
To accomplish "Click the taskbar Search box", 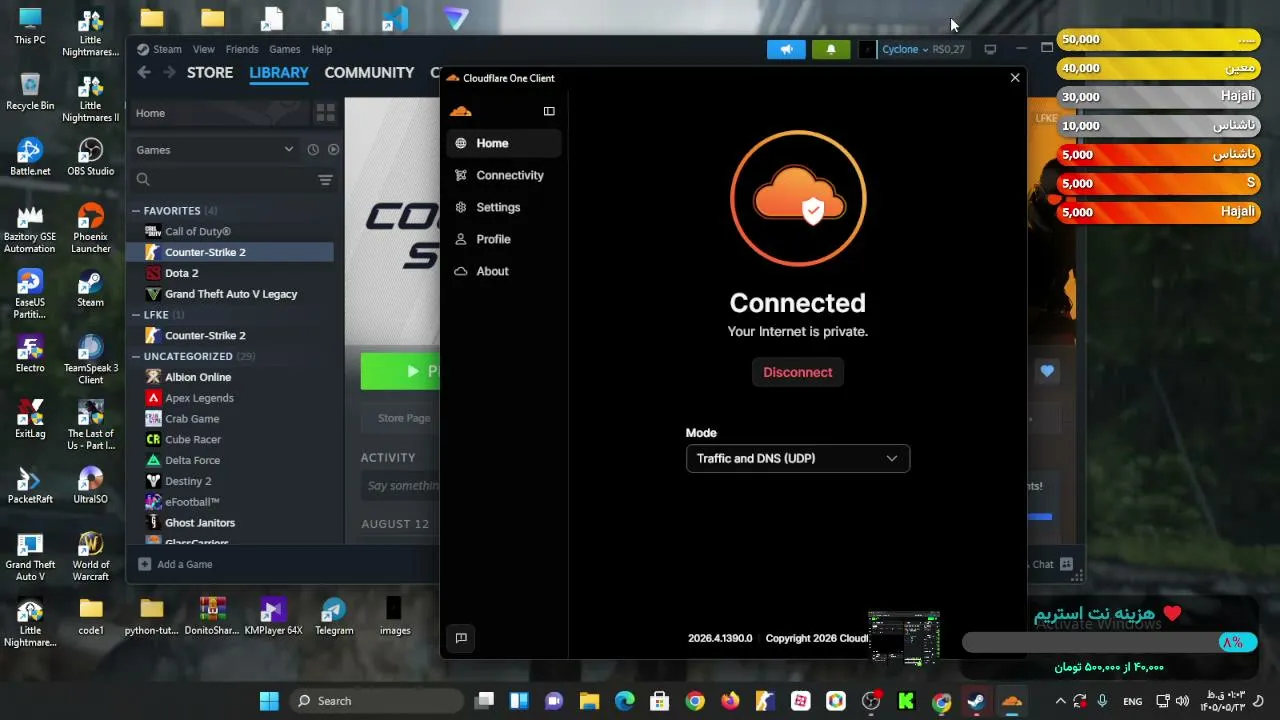I will [x=377, y=701].
